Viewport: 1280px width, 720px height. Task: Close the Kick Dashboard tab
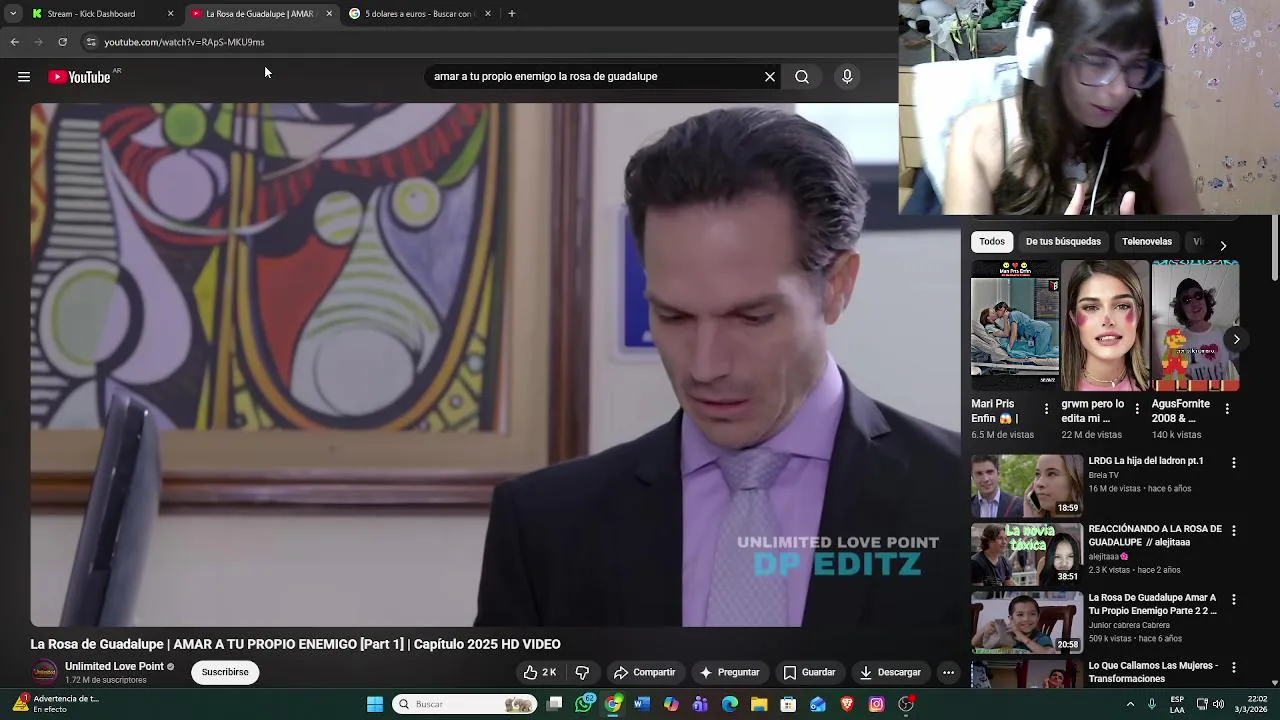pos(170,14)
